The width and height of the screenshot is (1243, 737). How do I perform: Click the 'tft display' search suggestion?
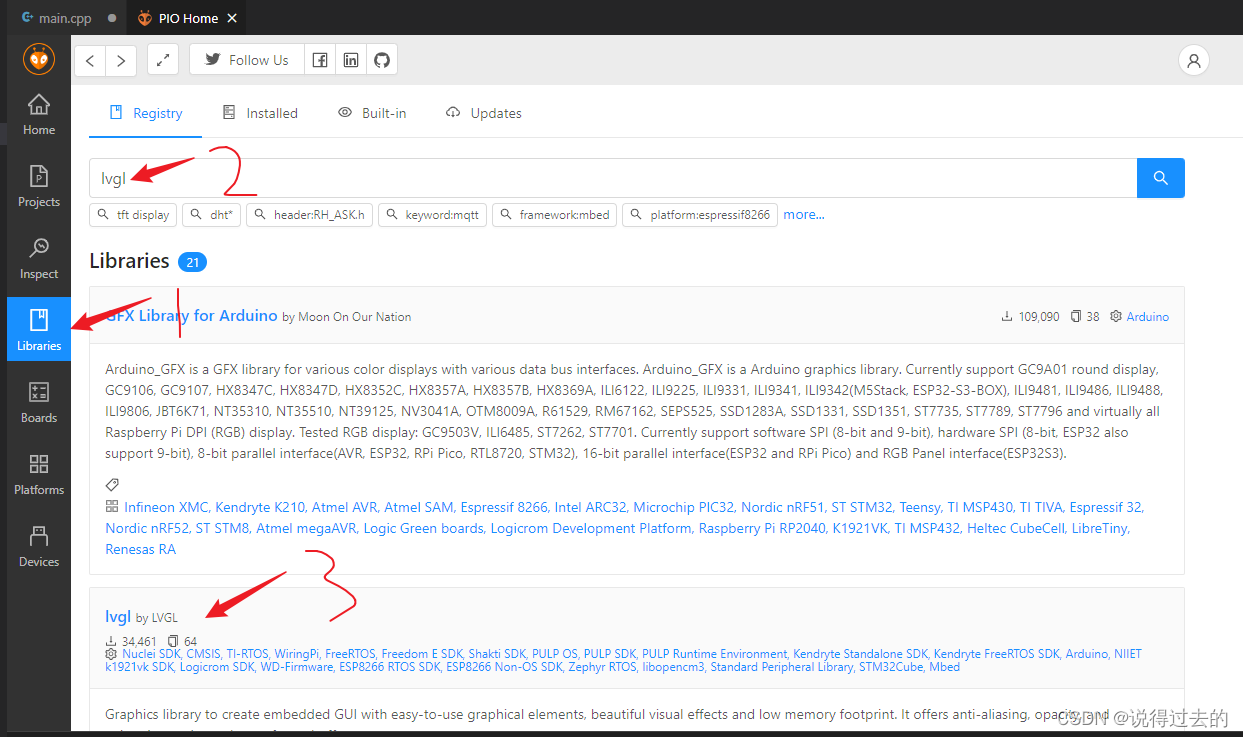[133, 215]
